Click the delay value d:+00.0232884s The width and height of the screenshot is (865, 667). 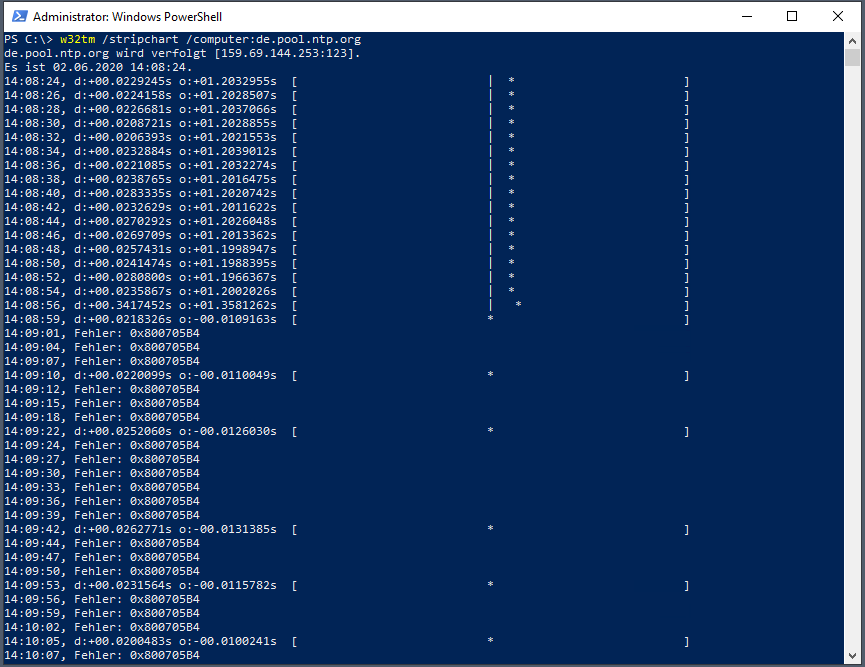122,151
